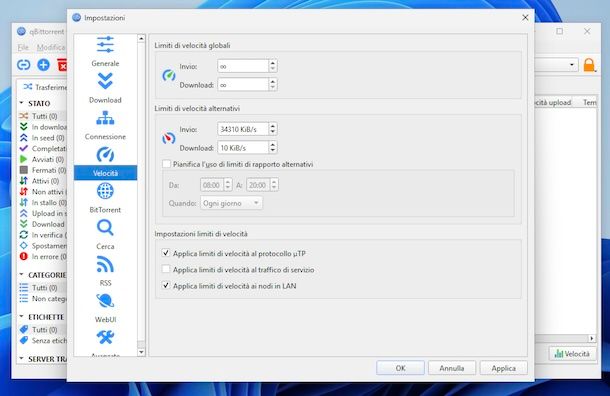Switch to the Trasferimenti tab

point(44,87)
